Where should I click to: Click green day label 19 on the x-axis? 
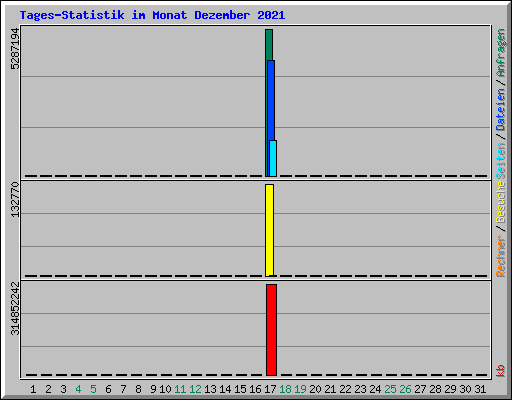[300, 389]
